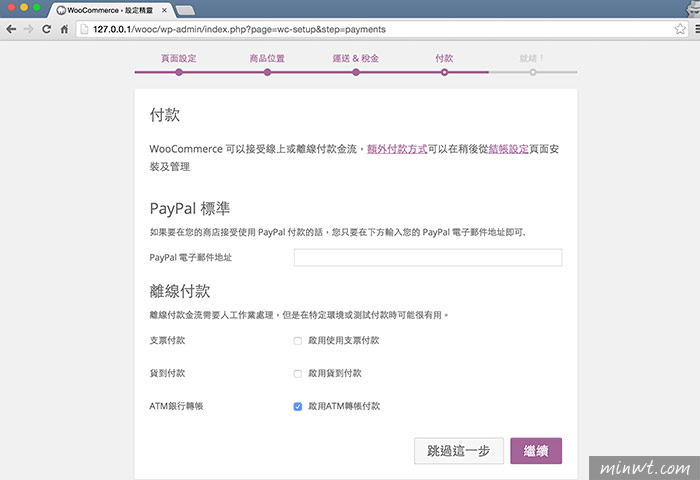Screen dimensions: 700x480
Task: Open the 額外付款方式 link
Action: pyautogui.click(x=397, y=149)
